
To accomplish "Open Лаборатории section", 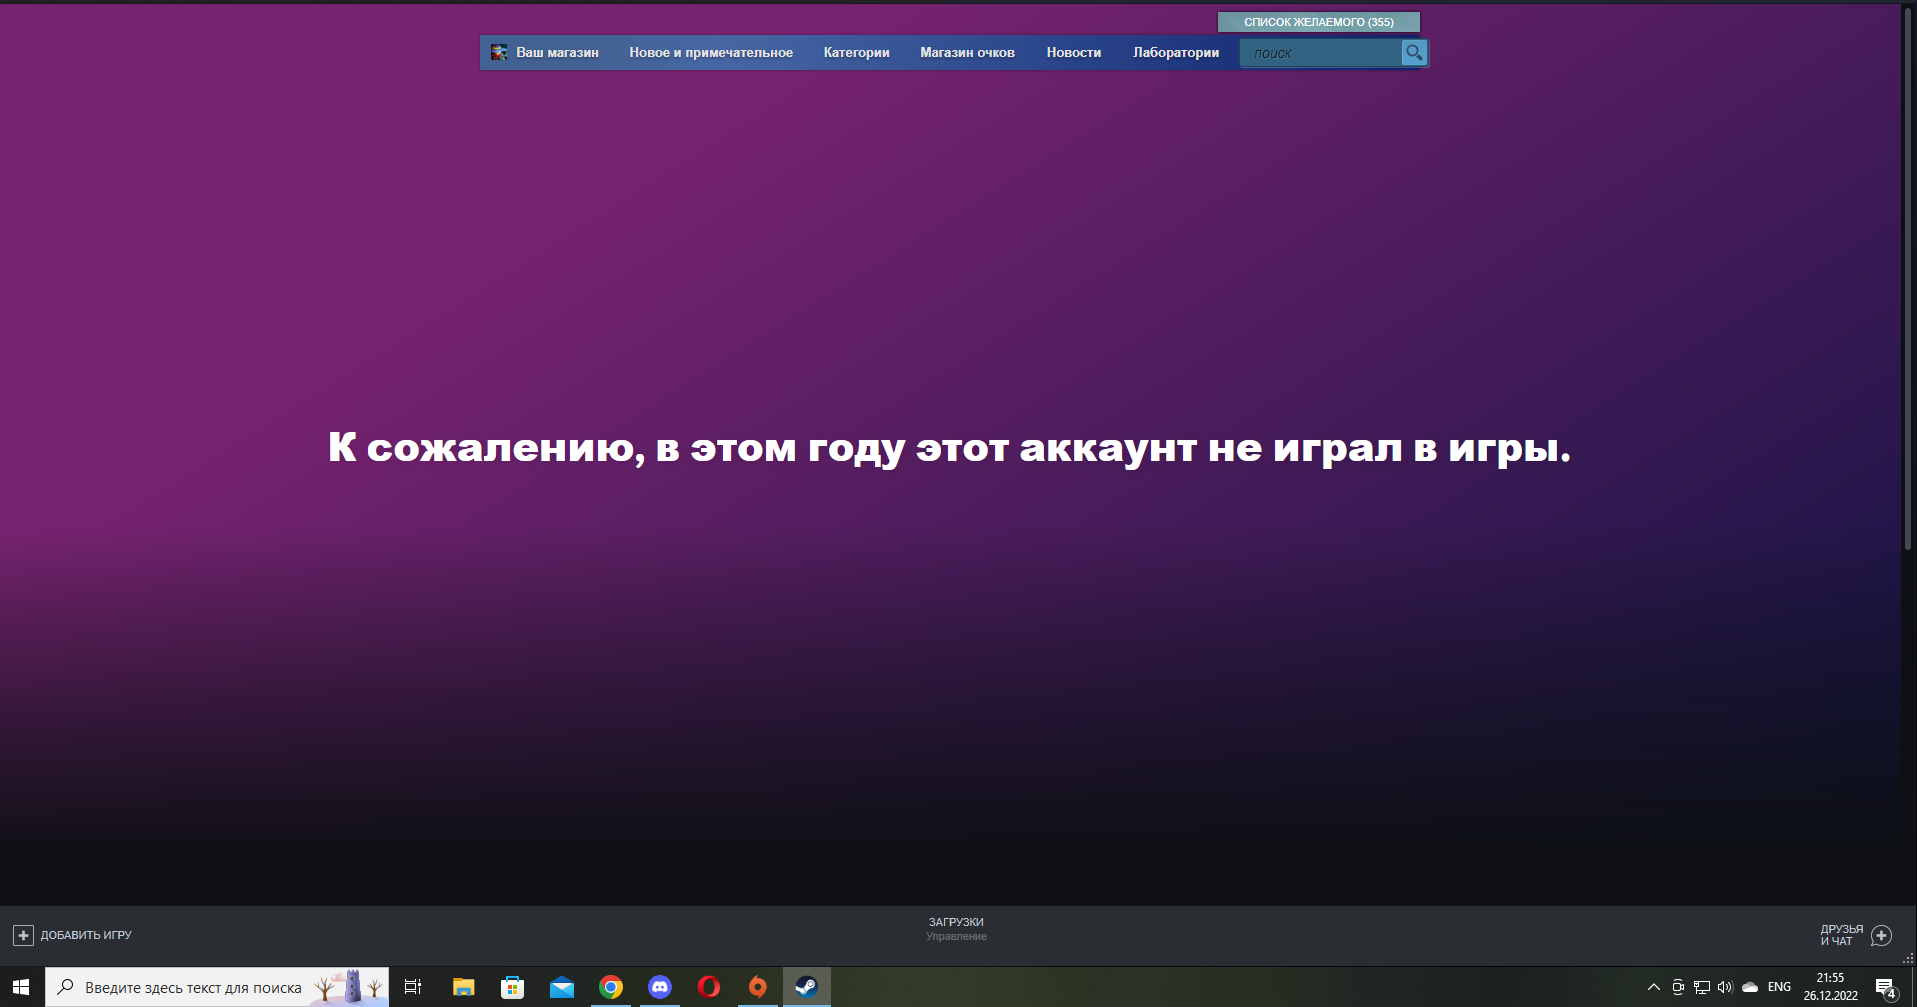I will [x=1176, y=52].
